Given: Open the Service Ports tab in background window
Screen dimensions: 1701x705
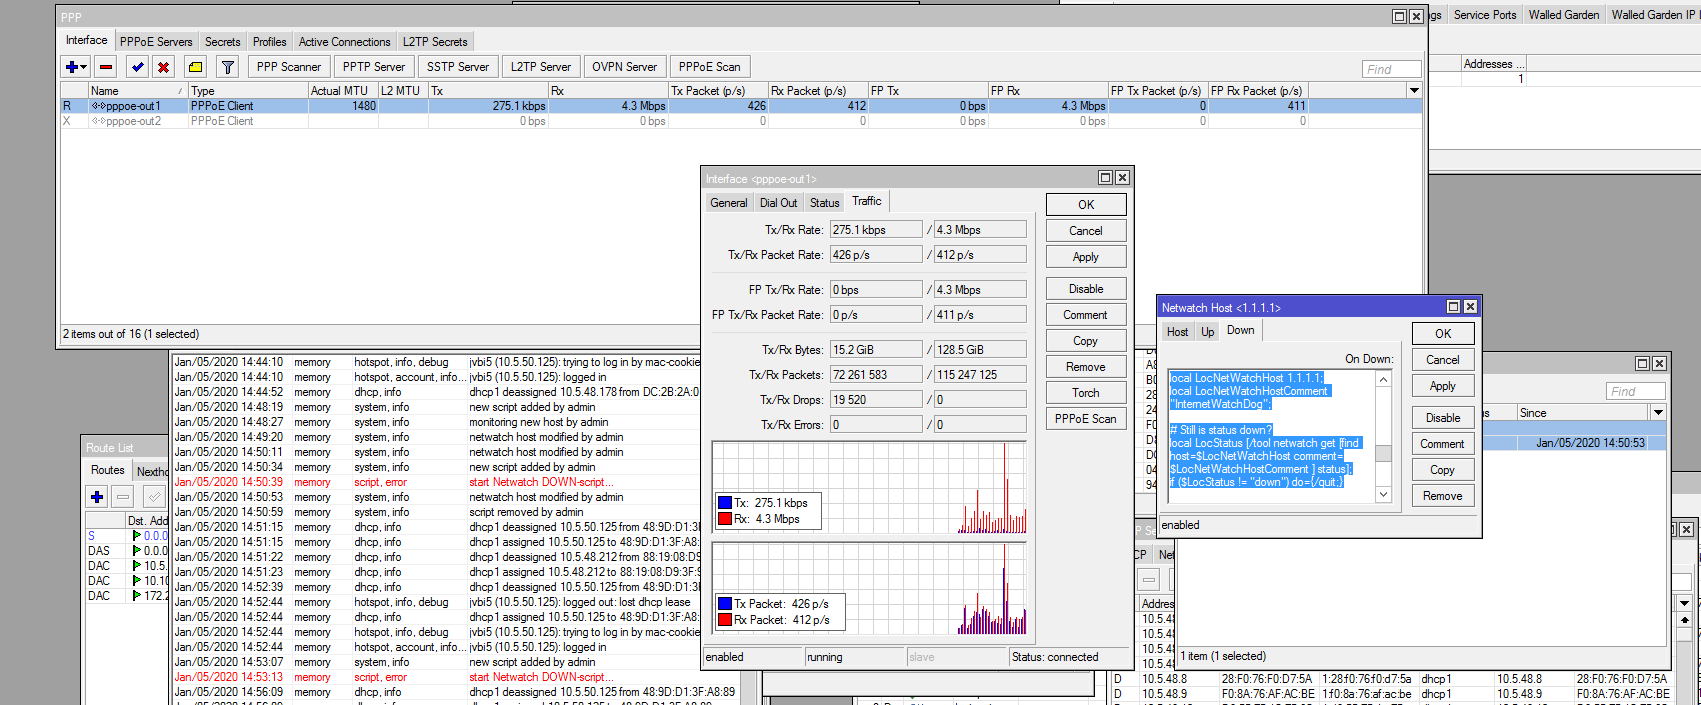Looking at the screenshot, I should [x=1484, y=14].
